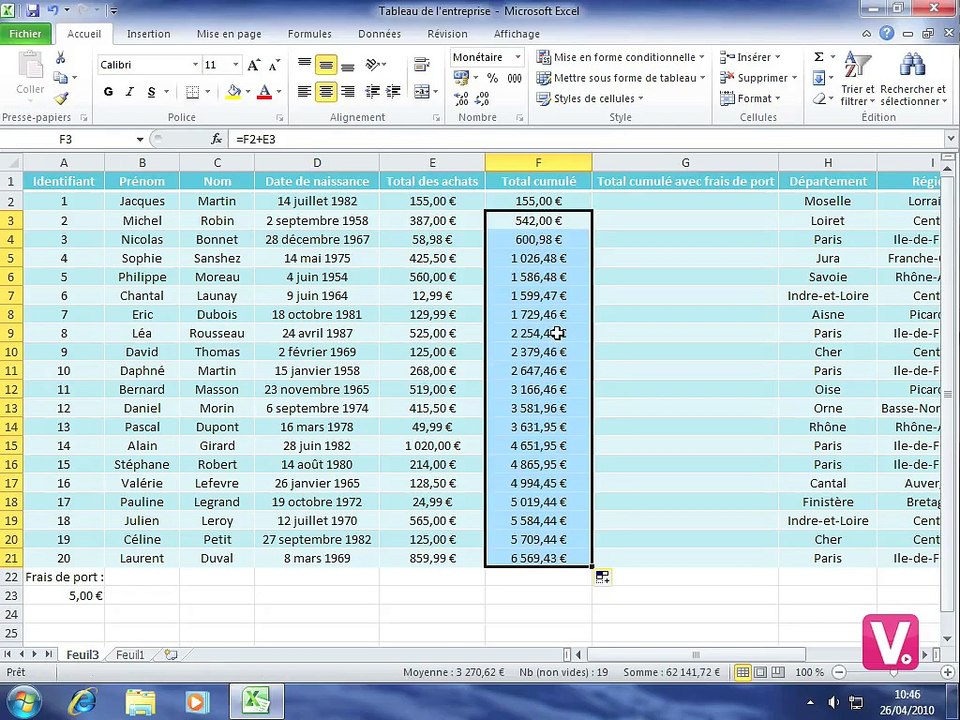
Task: Open the Calibri font name dropdown
Action: click(195, 65)
